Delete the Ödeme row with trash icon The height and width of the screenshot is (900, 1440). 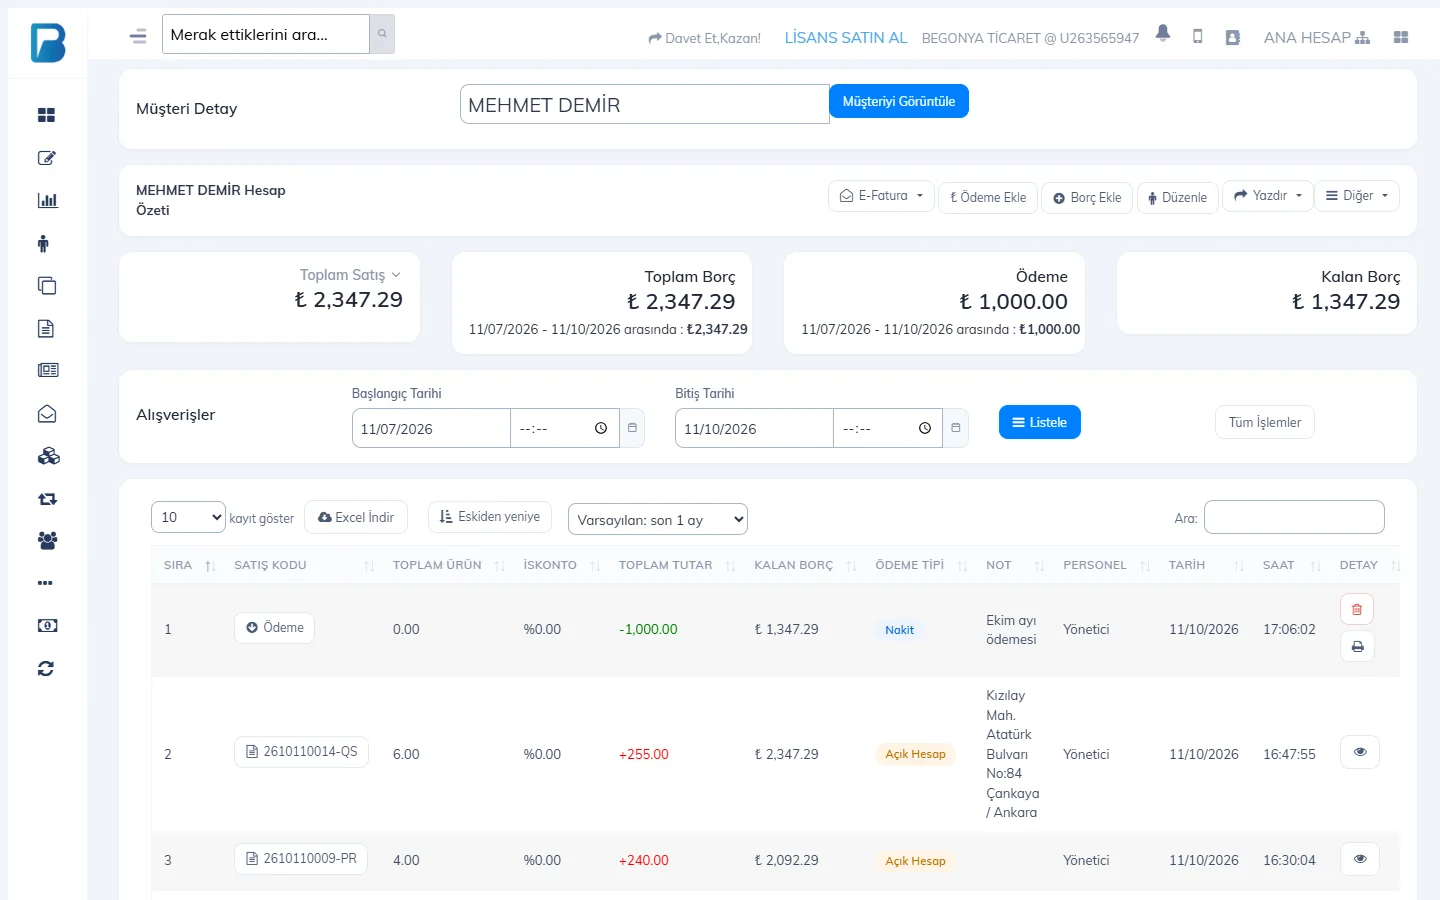tap(1357, 609)
